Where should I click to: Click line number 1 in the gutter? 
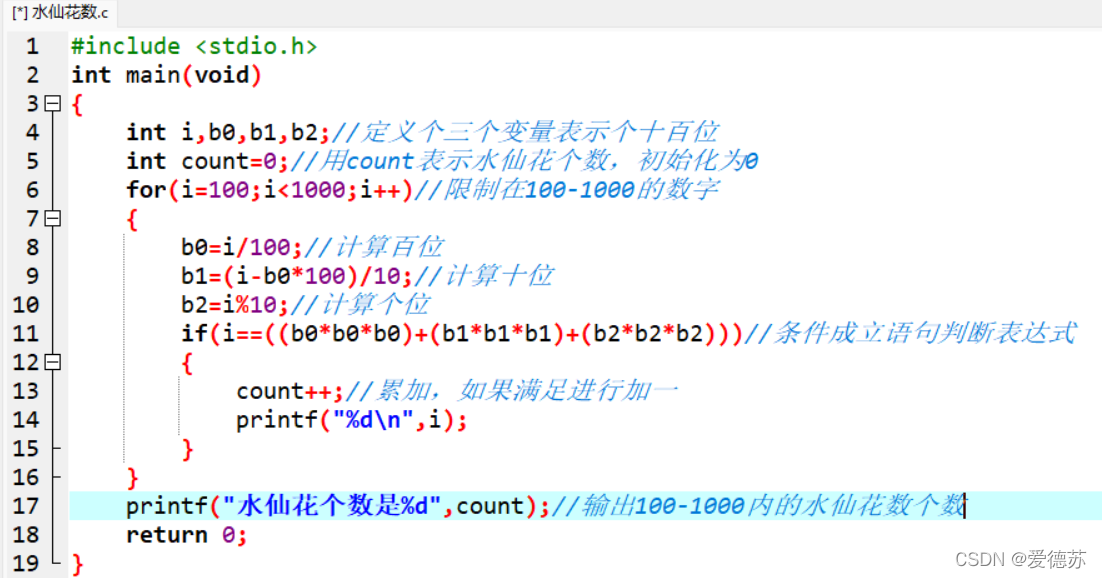pos(32,46)
